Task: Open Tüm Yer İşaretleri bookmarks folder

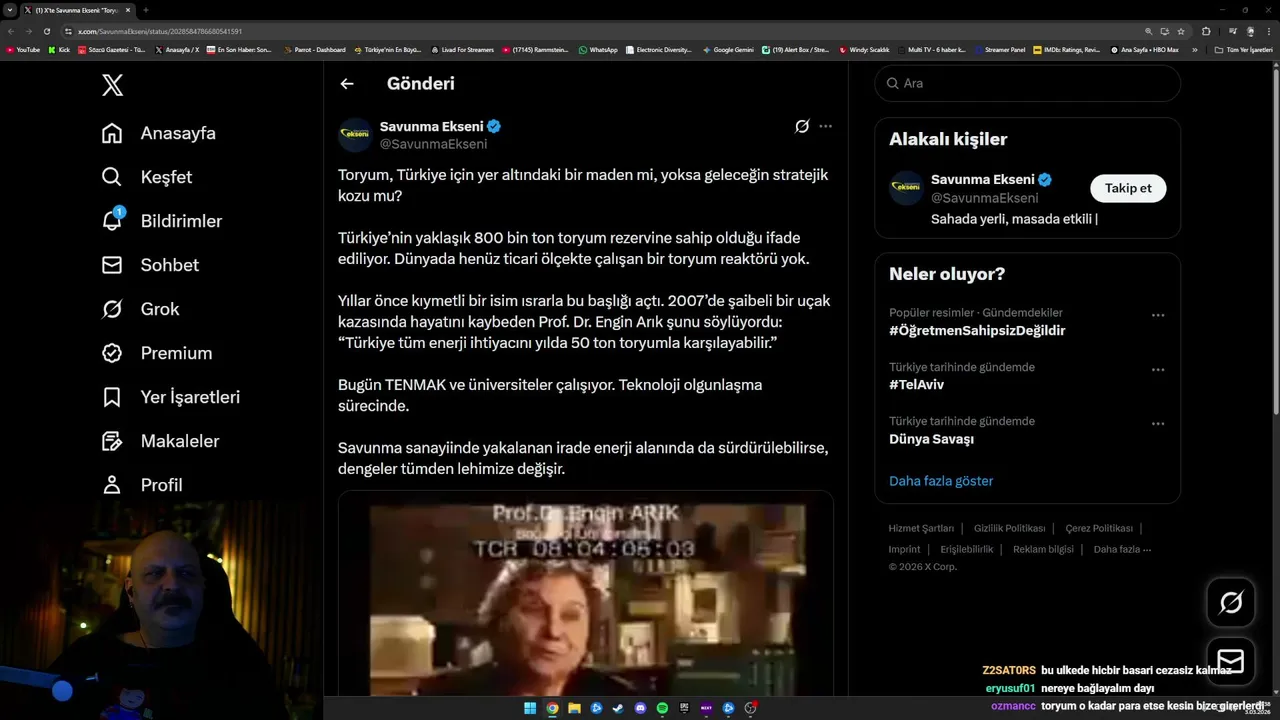Action: [1243, 50]
